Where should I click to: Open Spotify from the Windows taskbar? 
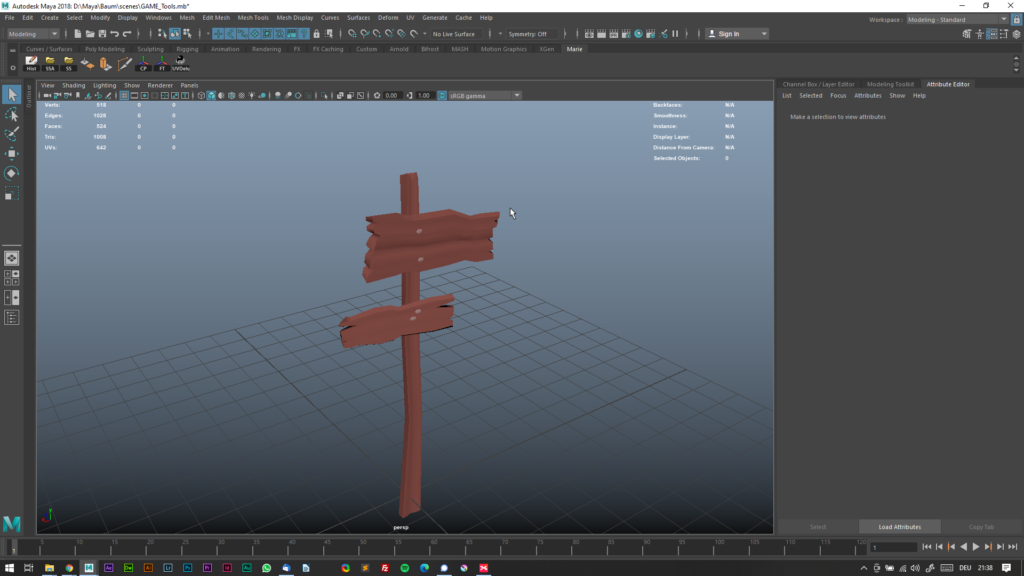[x=404, y=568]
